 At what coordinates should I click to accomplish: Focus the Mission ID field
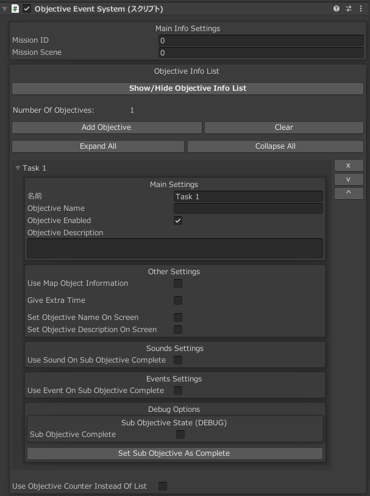click(x=261, y=40)
